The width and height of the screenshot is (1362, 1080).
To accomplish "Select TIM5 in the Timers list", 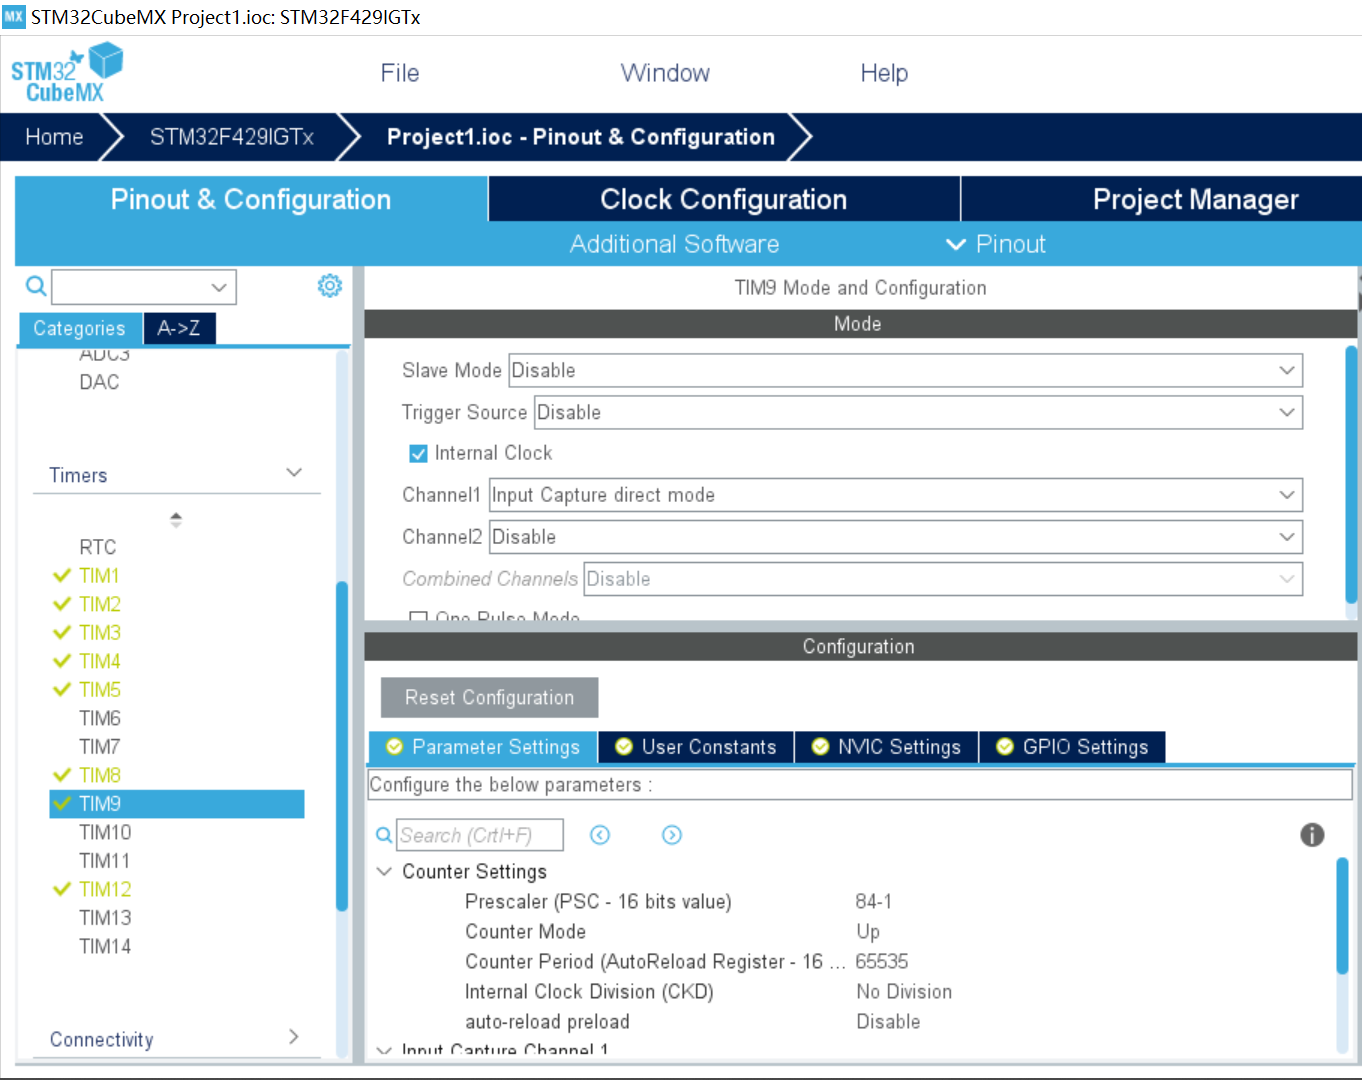I will pos(100,690).
